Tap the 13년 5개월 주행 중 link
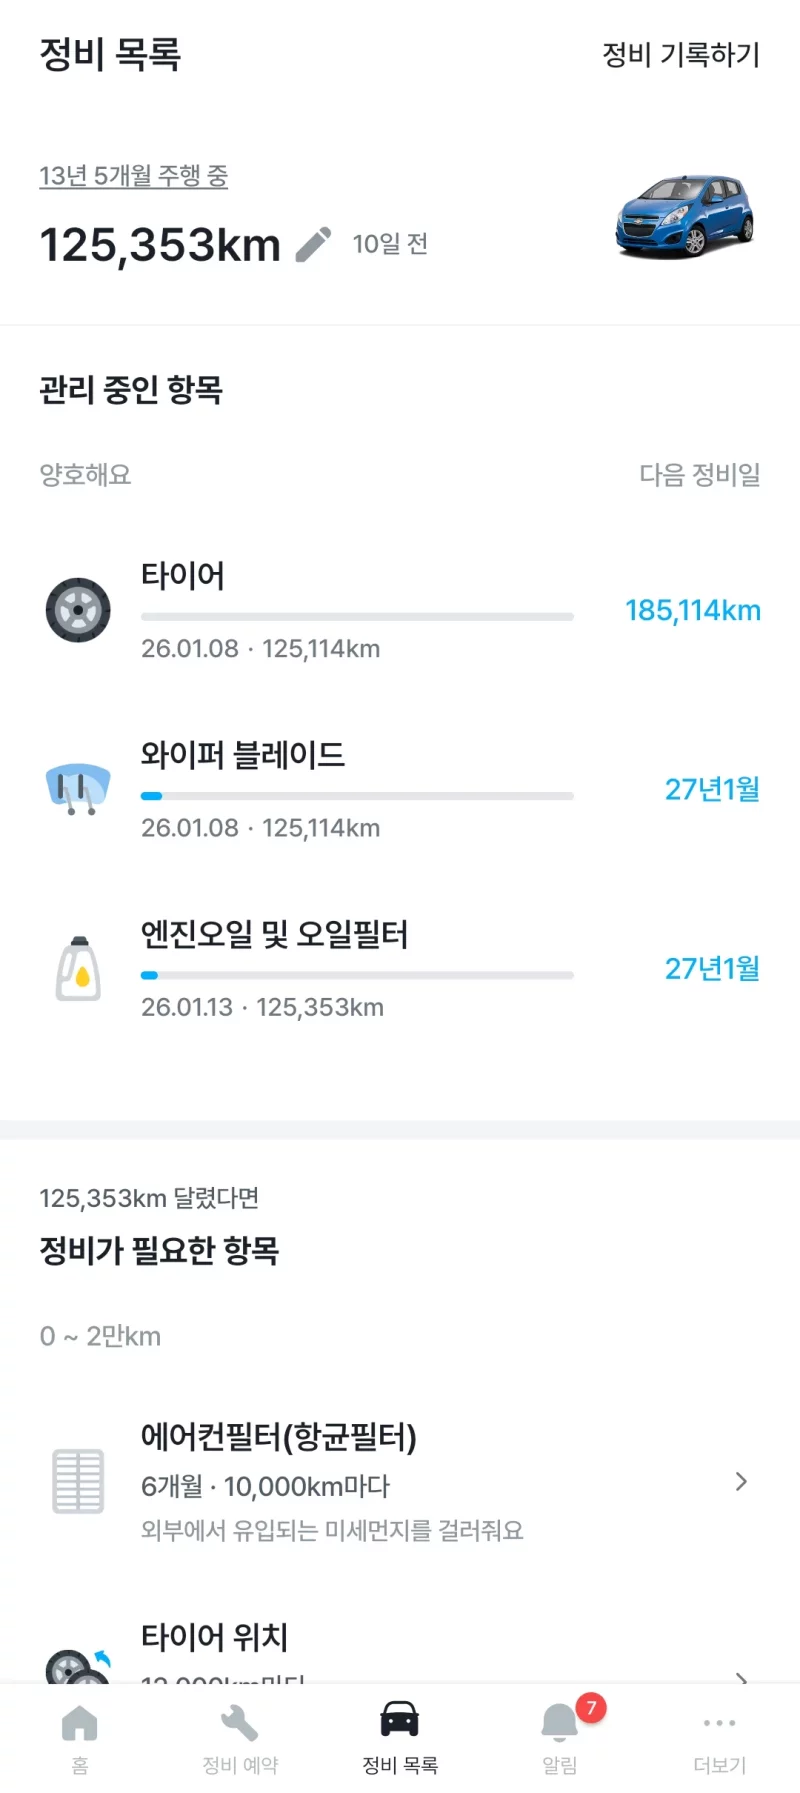 click(x=134, y=176)
